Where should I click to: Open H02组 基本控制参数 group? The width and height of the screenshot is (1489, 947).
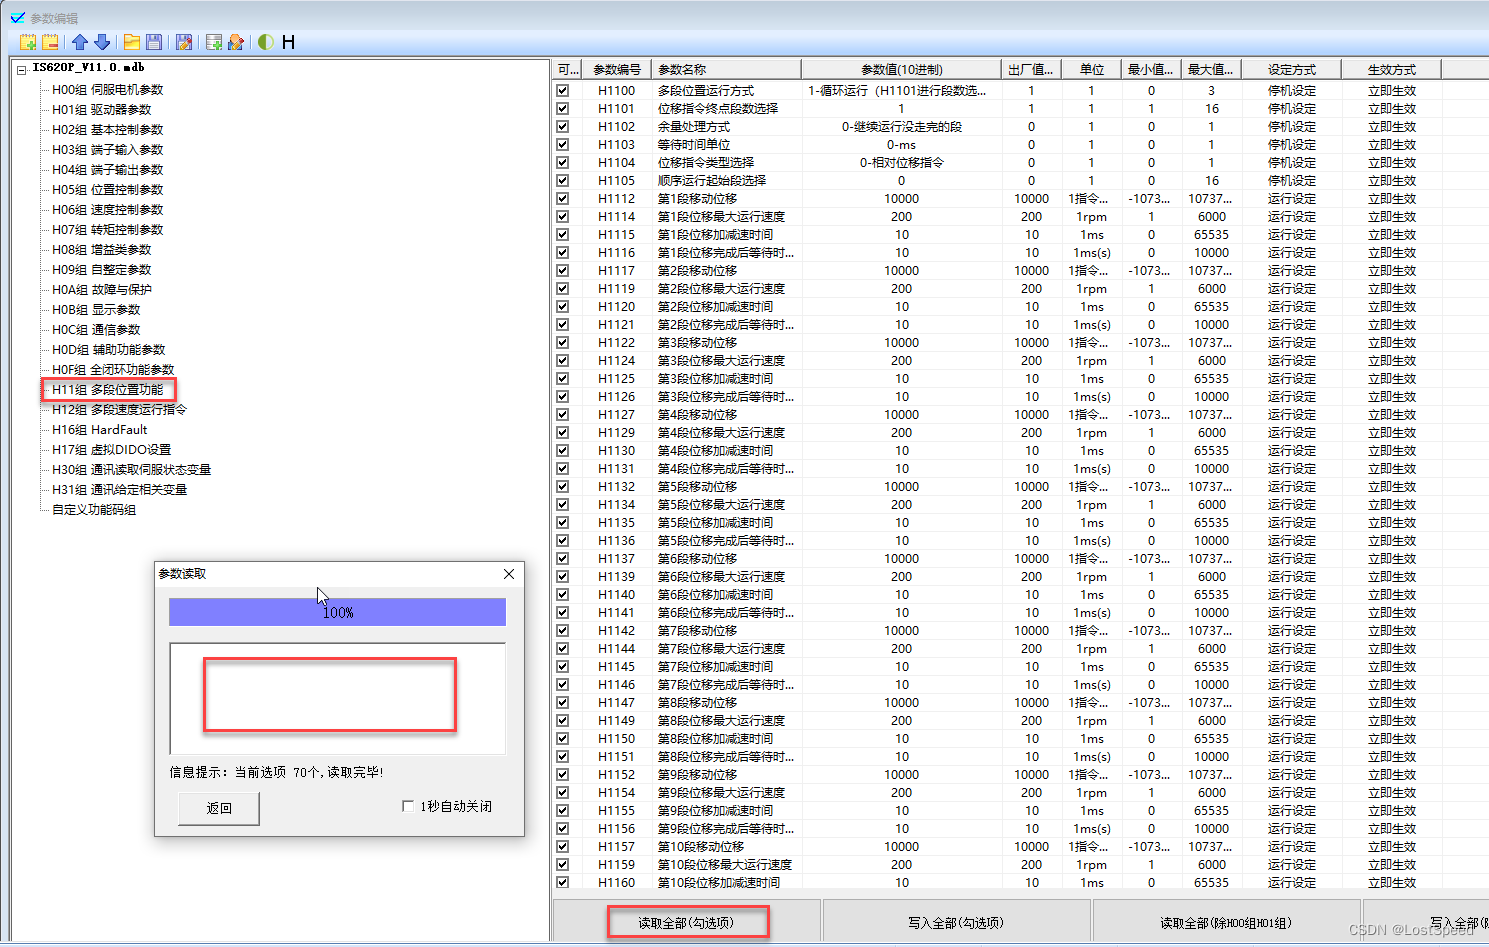pyautogui.click(x=108, y=130)
